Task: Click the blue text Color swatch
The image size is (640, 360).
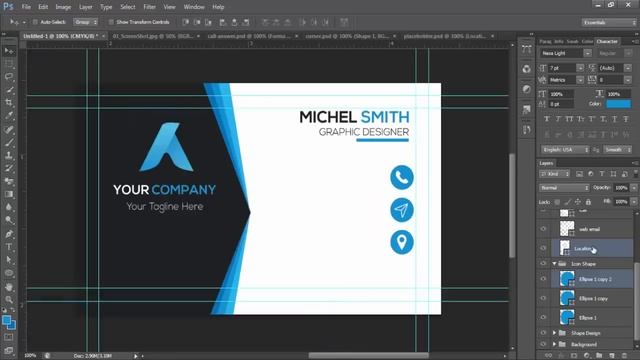Action: point(618,104)
